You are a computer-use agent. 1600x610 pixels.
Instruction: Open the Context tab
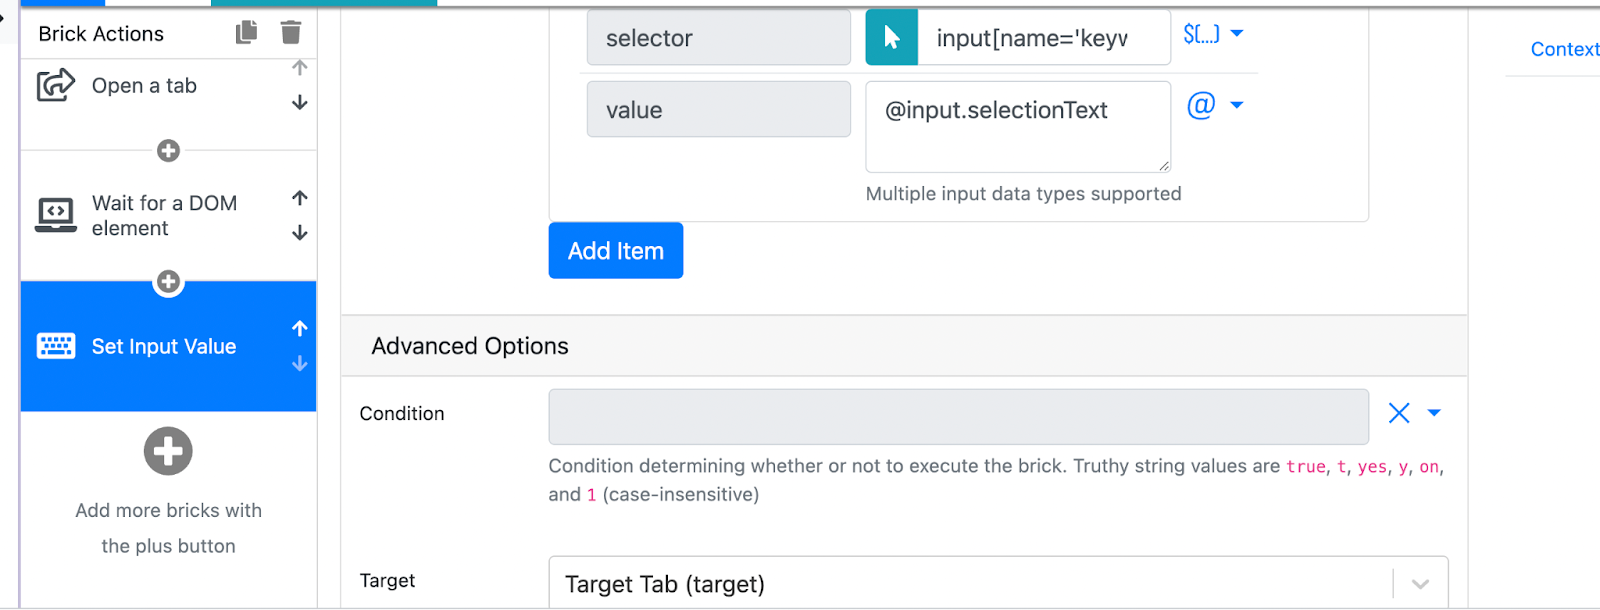tap(1564, 49)
